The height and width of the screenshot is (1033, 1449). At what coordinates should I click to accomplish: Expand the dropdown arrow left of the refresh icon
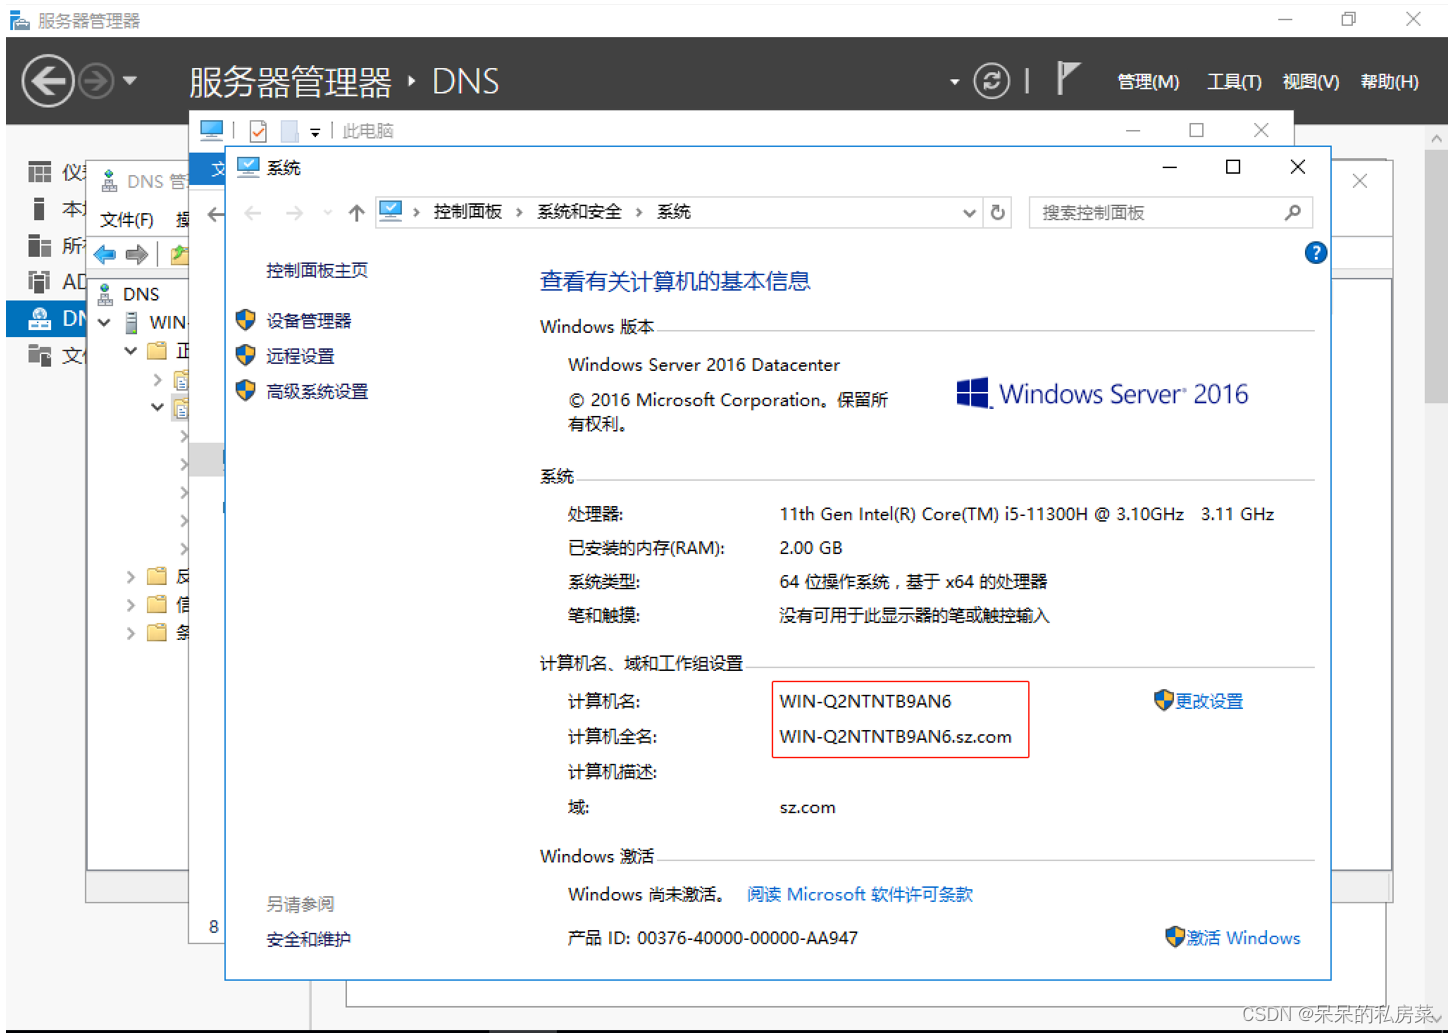click(954, 82)
